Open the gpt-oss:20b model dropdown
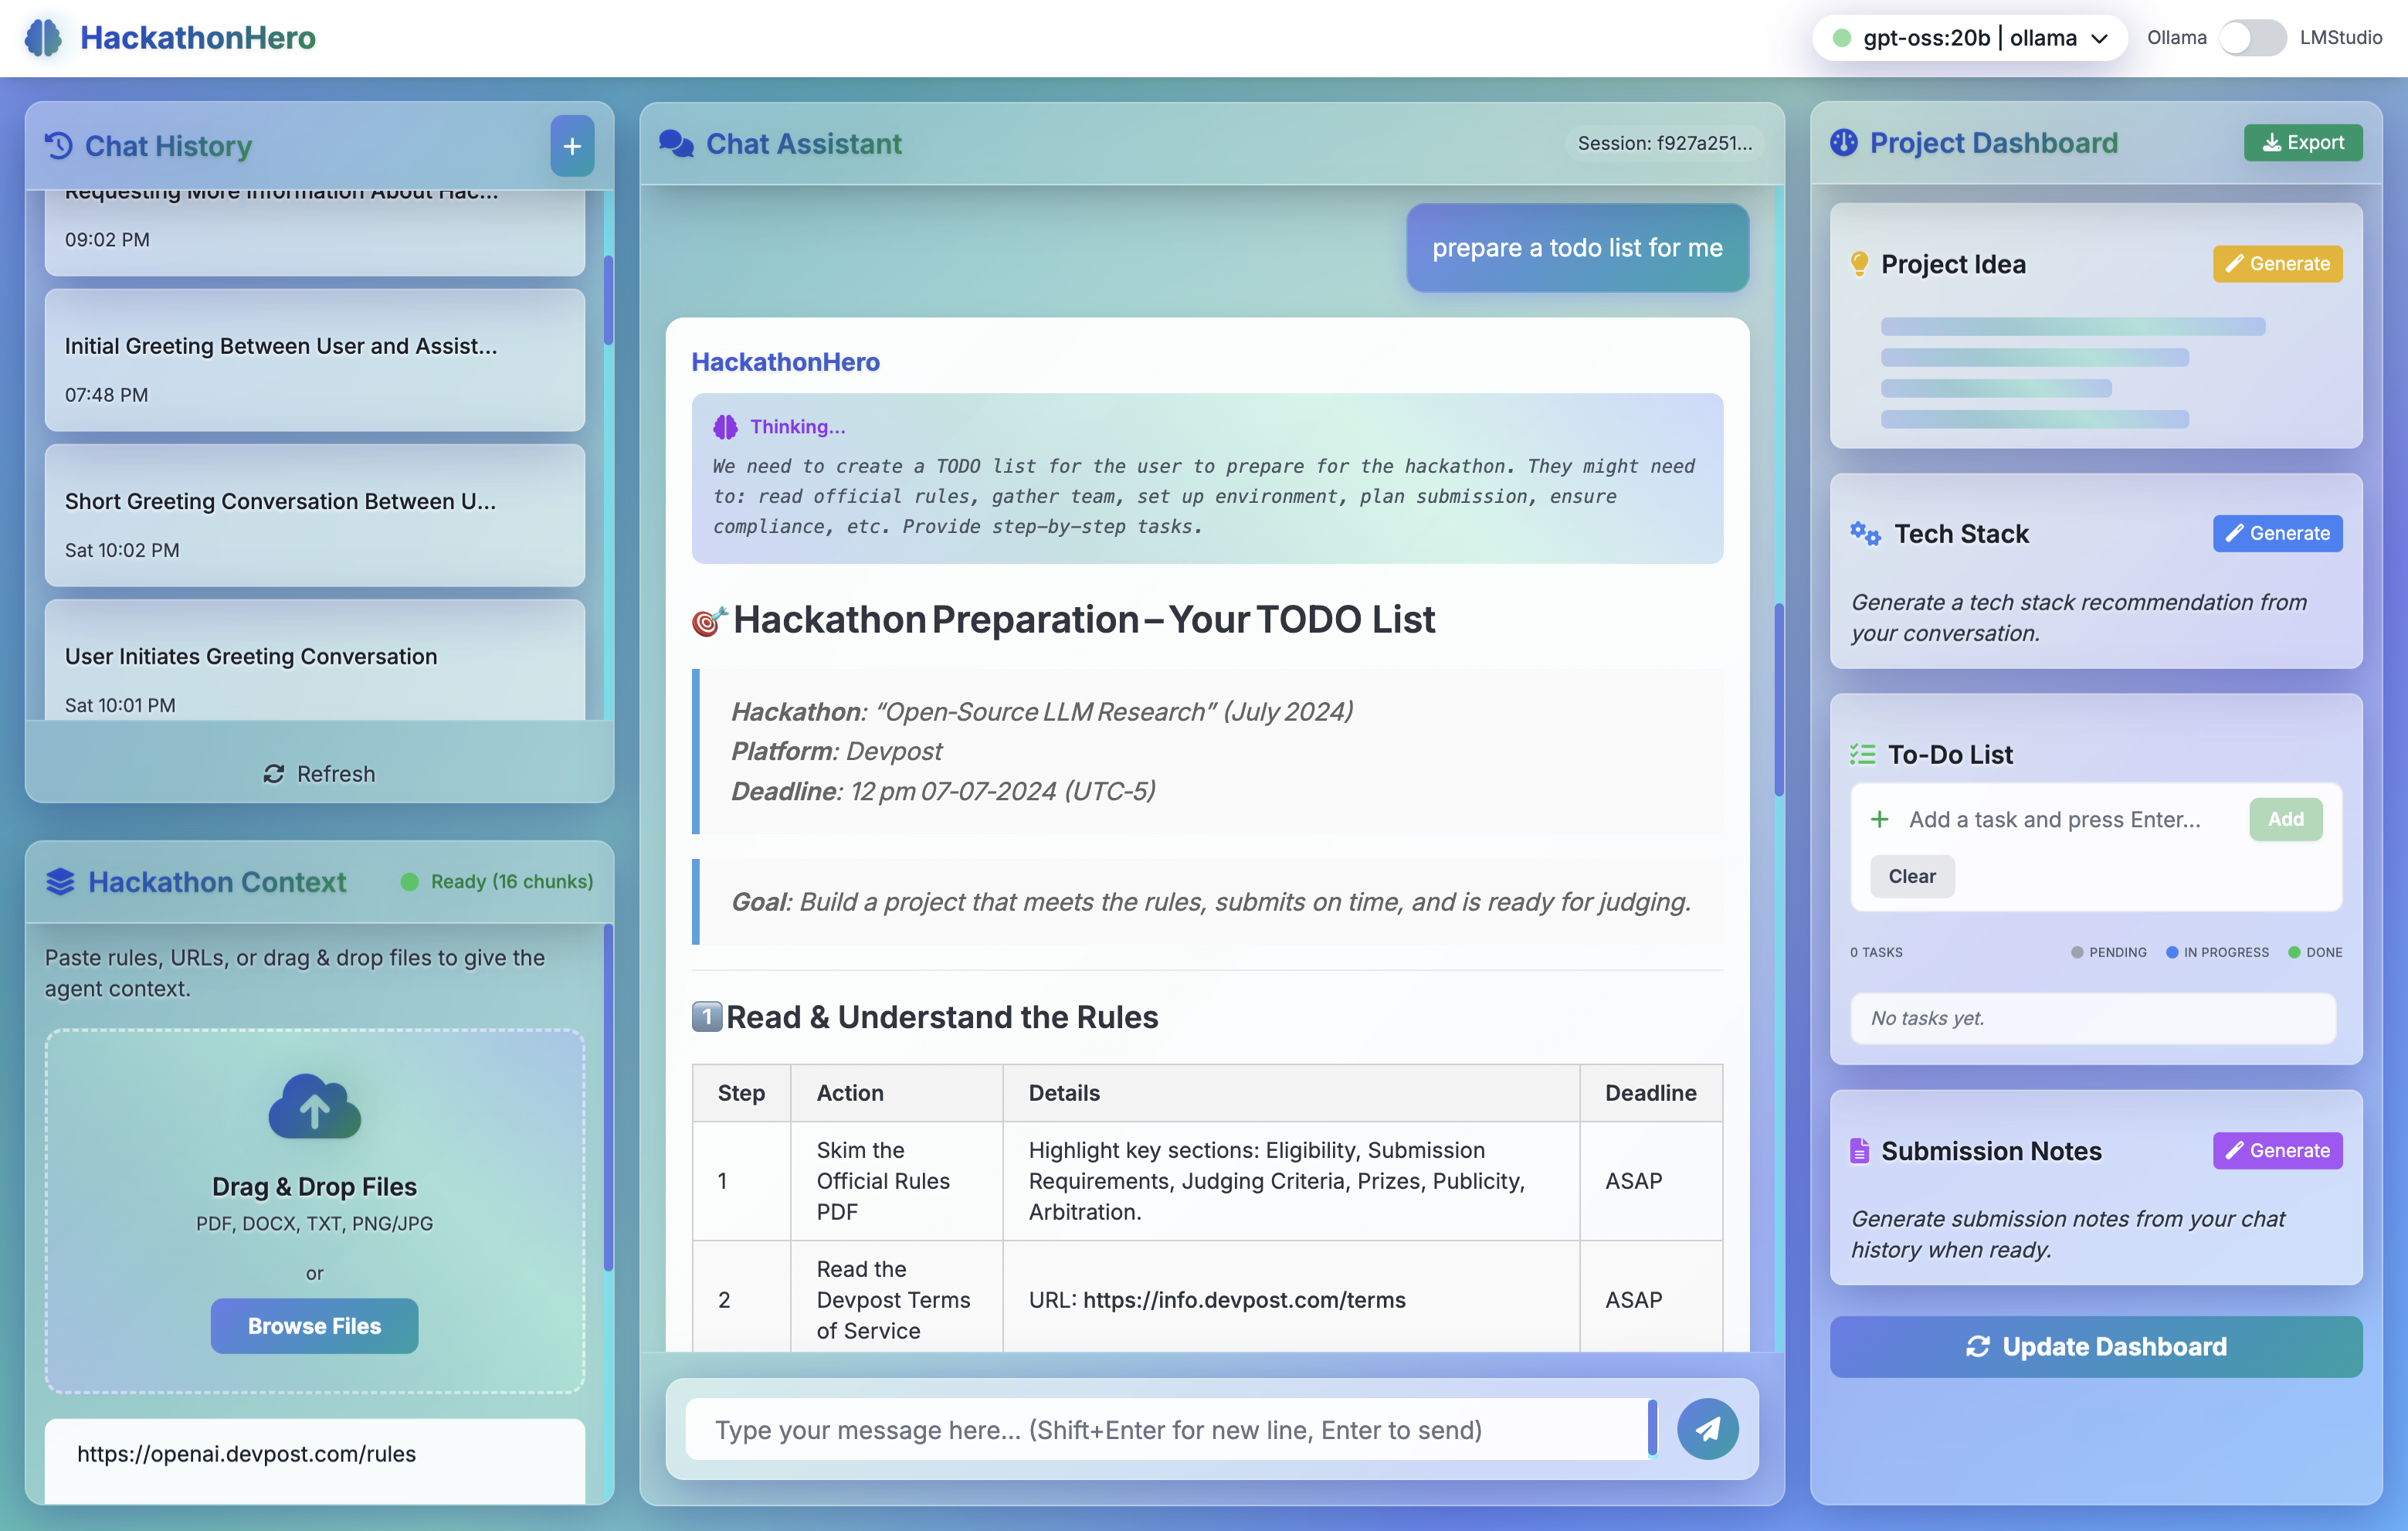The width and height of the screenshot is (2408, 1531). [1970, 38]
